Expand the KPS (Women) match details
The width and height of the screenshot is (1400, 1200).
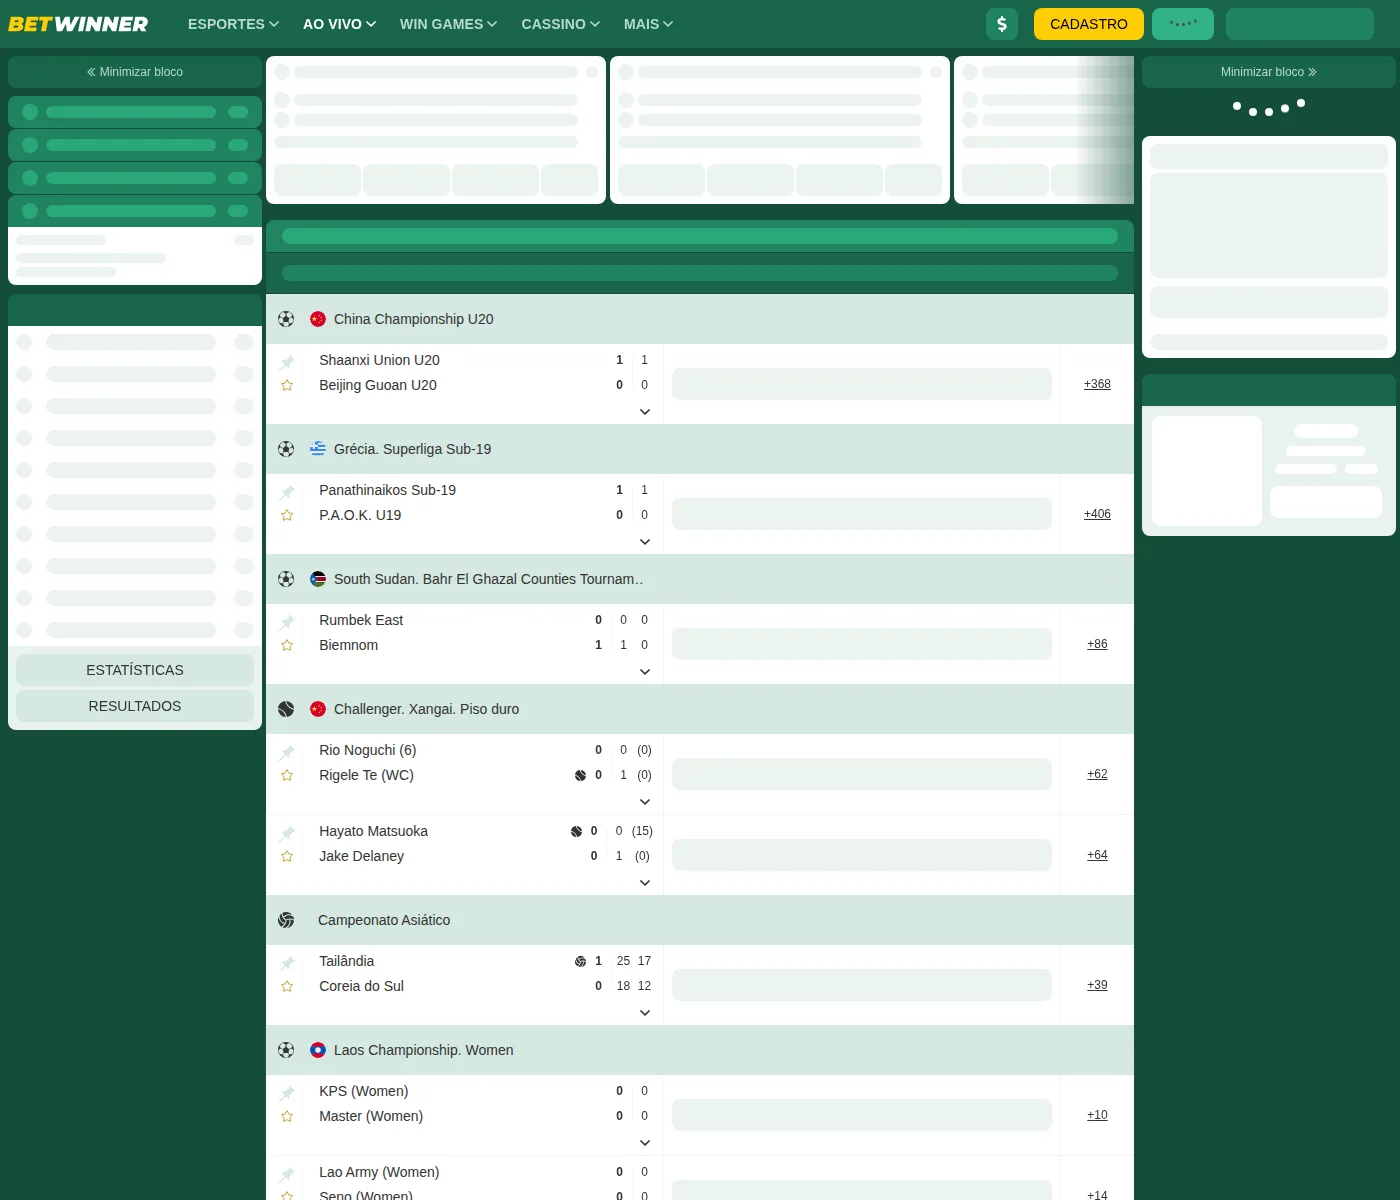(x=645, y=1143)
